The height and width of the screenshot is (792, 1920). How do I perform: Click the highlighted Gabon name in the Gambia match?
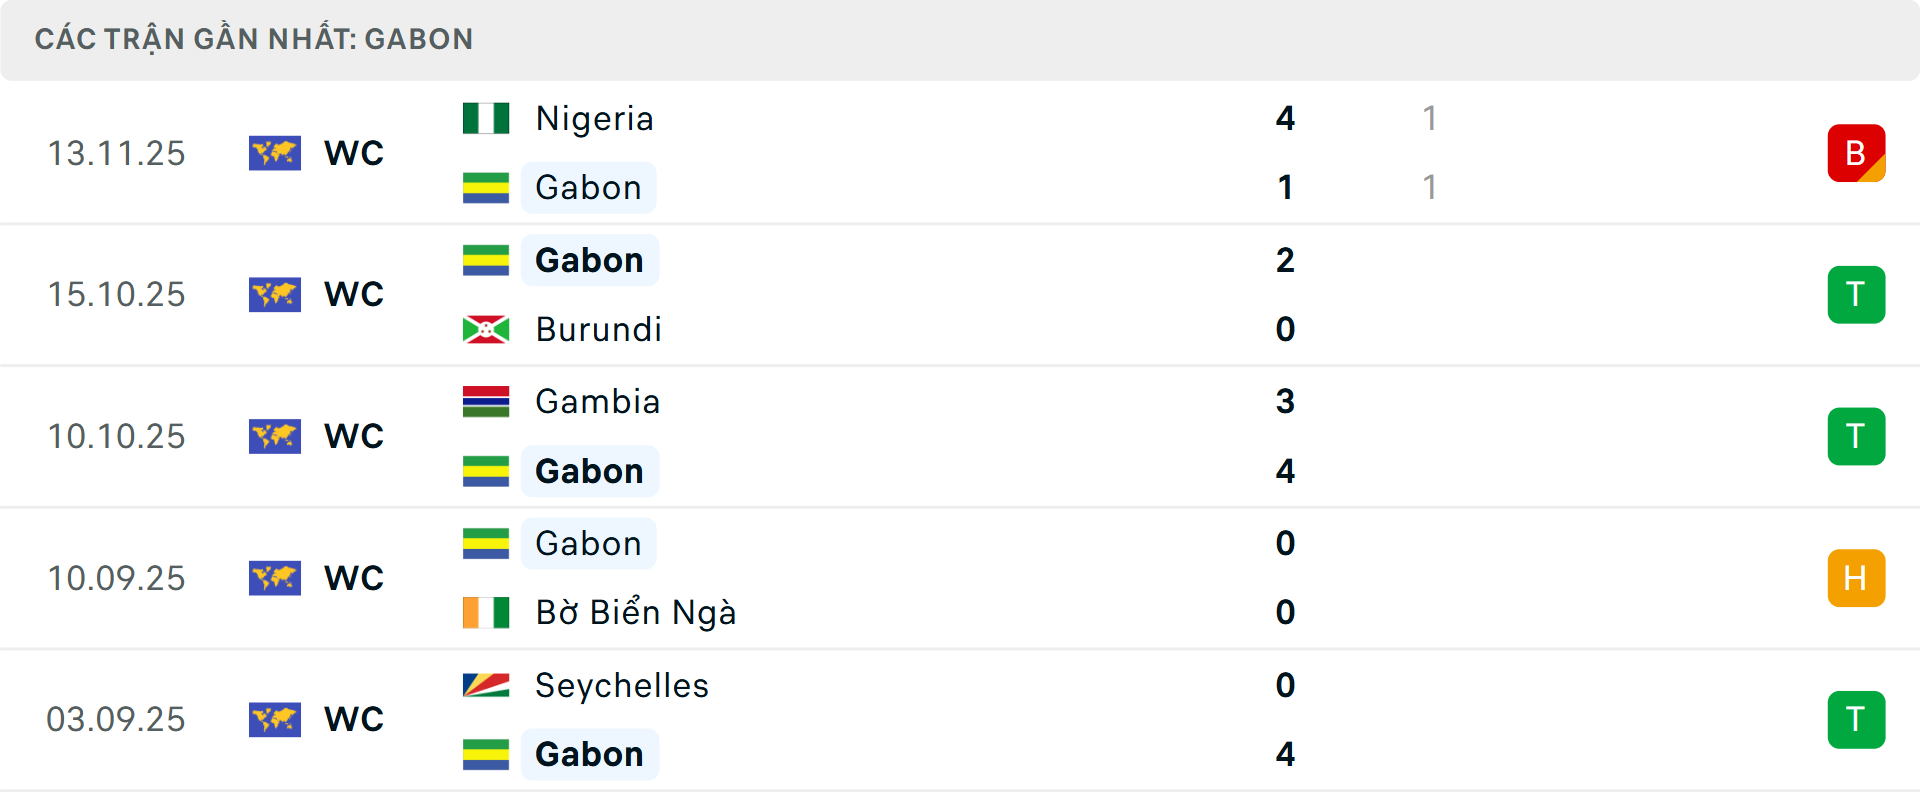(589, 470)
